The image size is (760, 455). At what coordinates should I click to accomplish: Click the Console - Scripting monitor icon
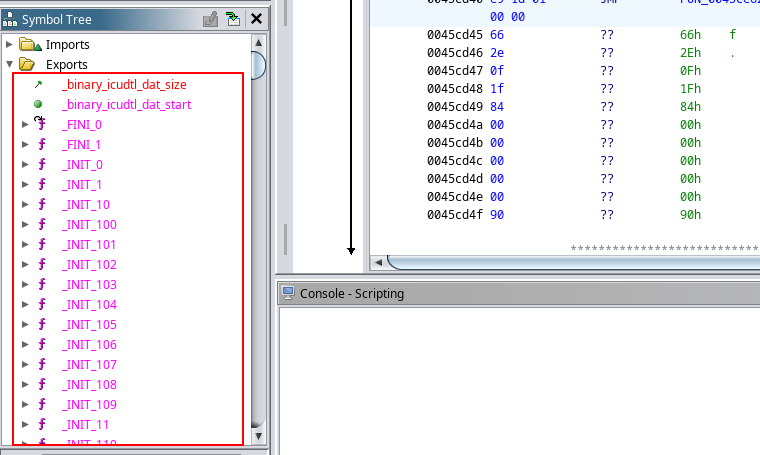(288, 293)
